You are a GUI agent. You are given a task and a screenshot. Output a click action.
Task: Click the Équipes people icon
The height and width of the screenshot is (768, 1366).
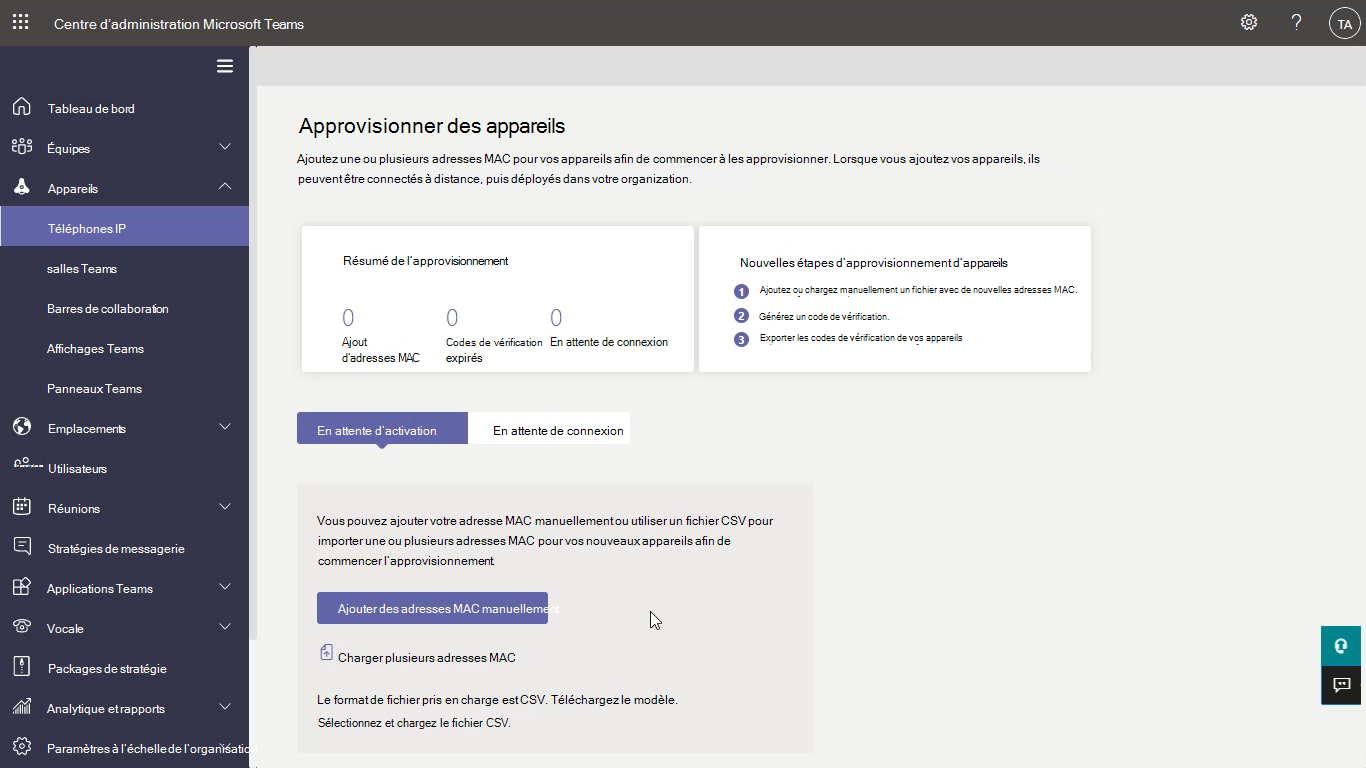click(x=21, y=147)
